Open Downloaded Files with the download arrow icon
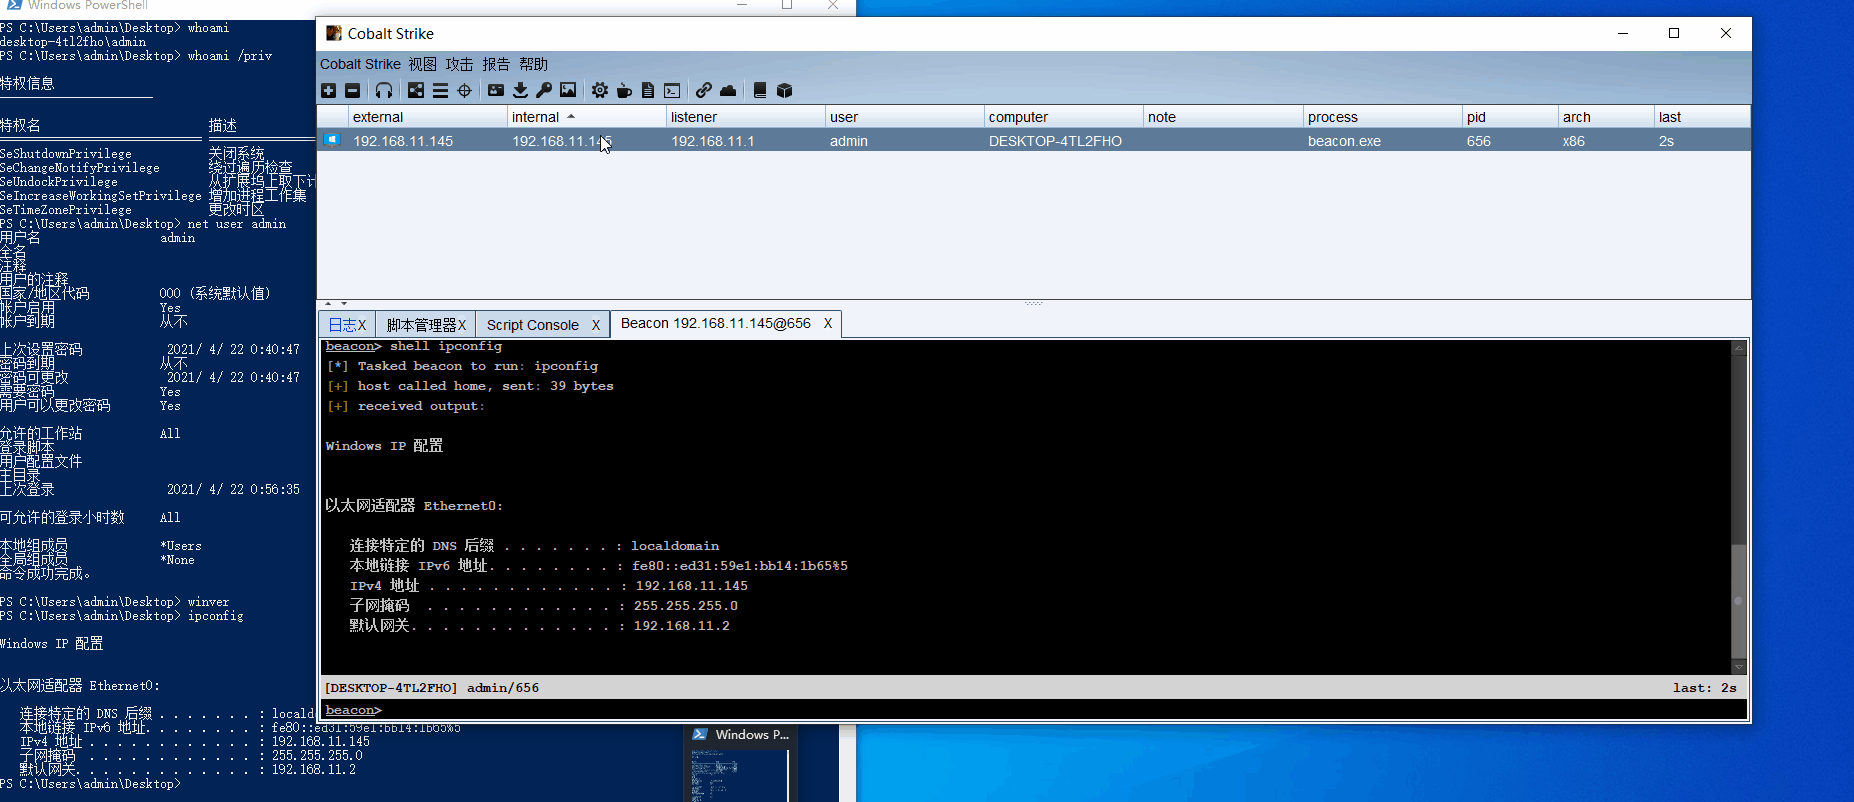The width and height of the screenshot is (1854, 802). (520, 91)
